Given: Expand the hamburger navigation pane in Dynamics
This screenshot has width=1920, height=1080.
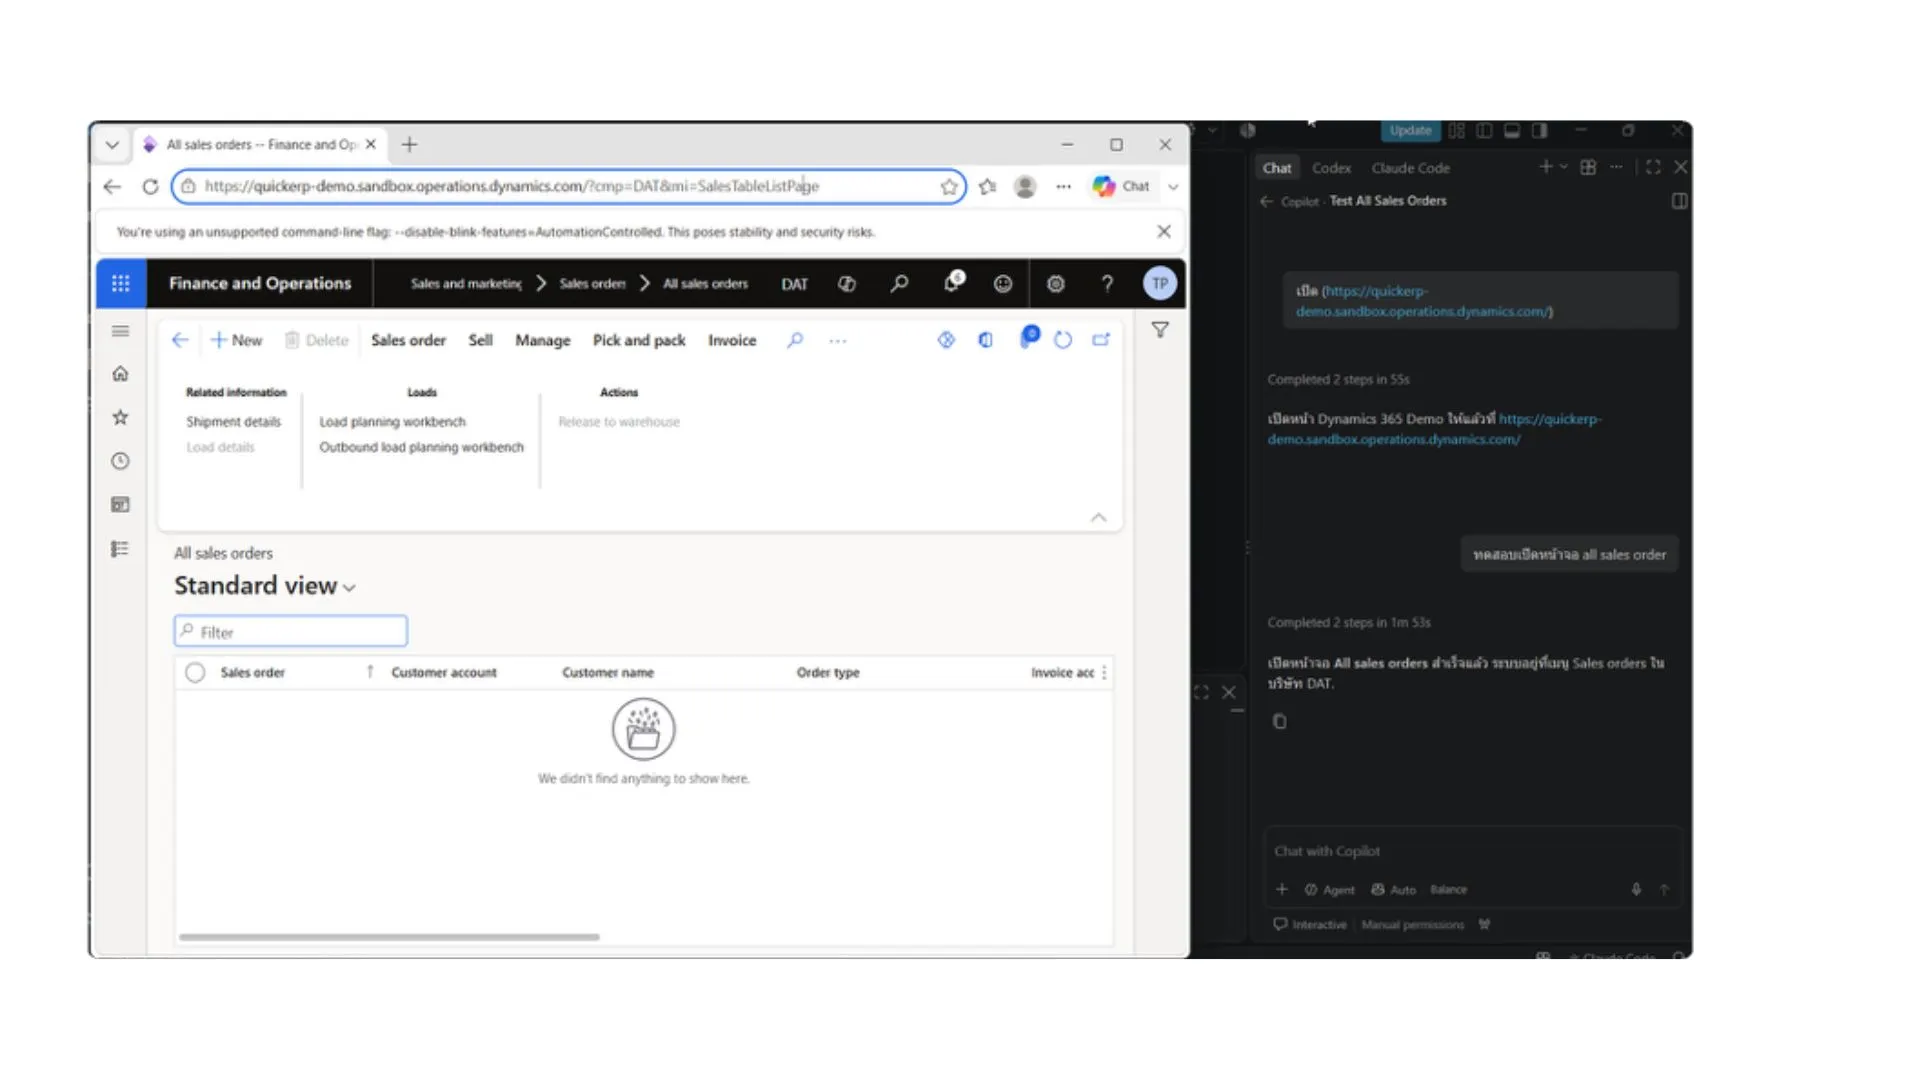Looking at the screenshot, I should point(120,331).
